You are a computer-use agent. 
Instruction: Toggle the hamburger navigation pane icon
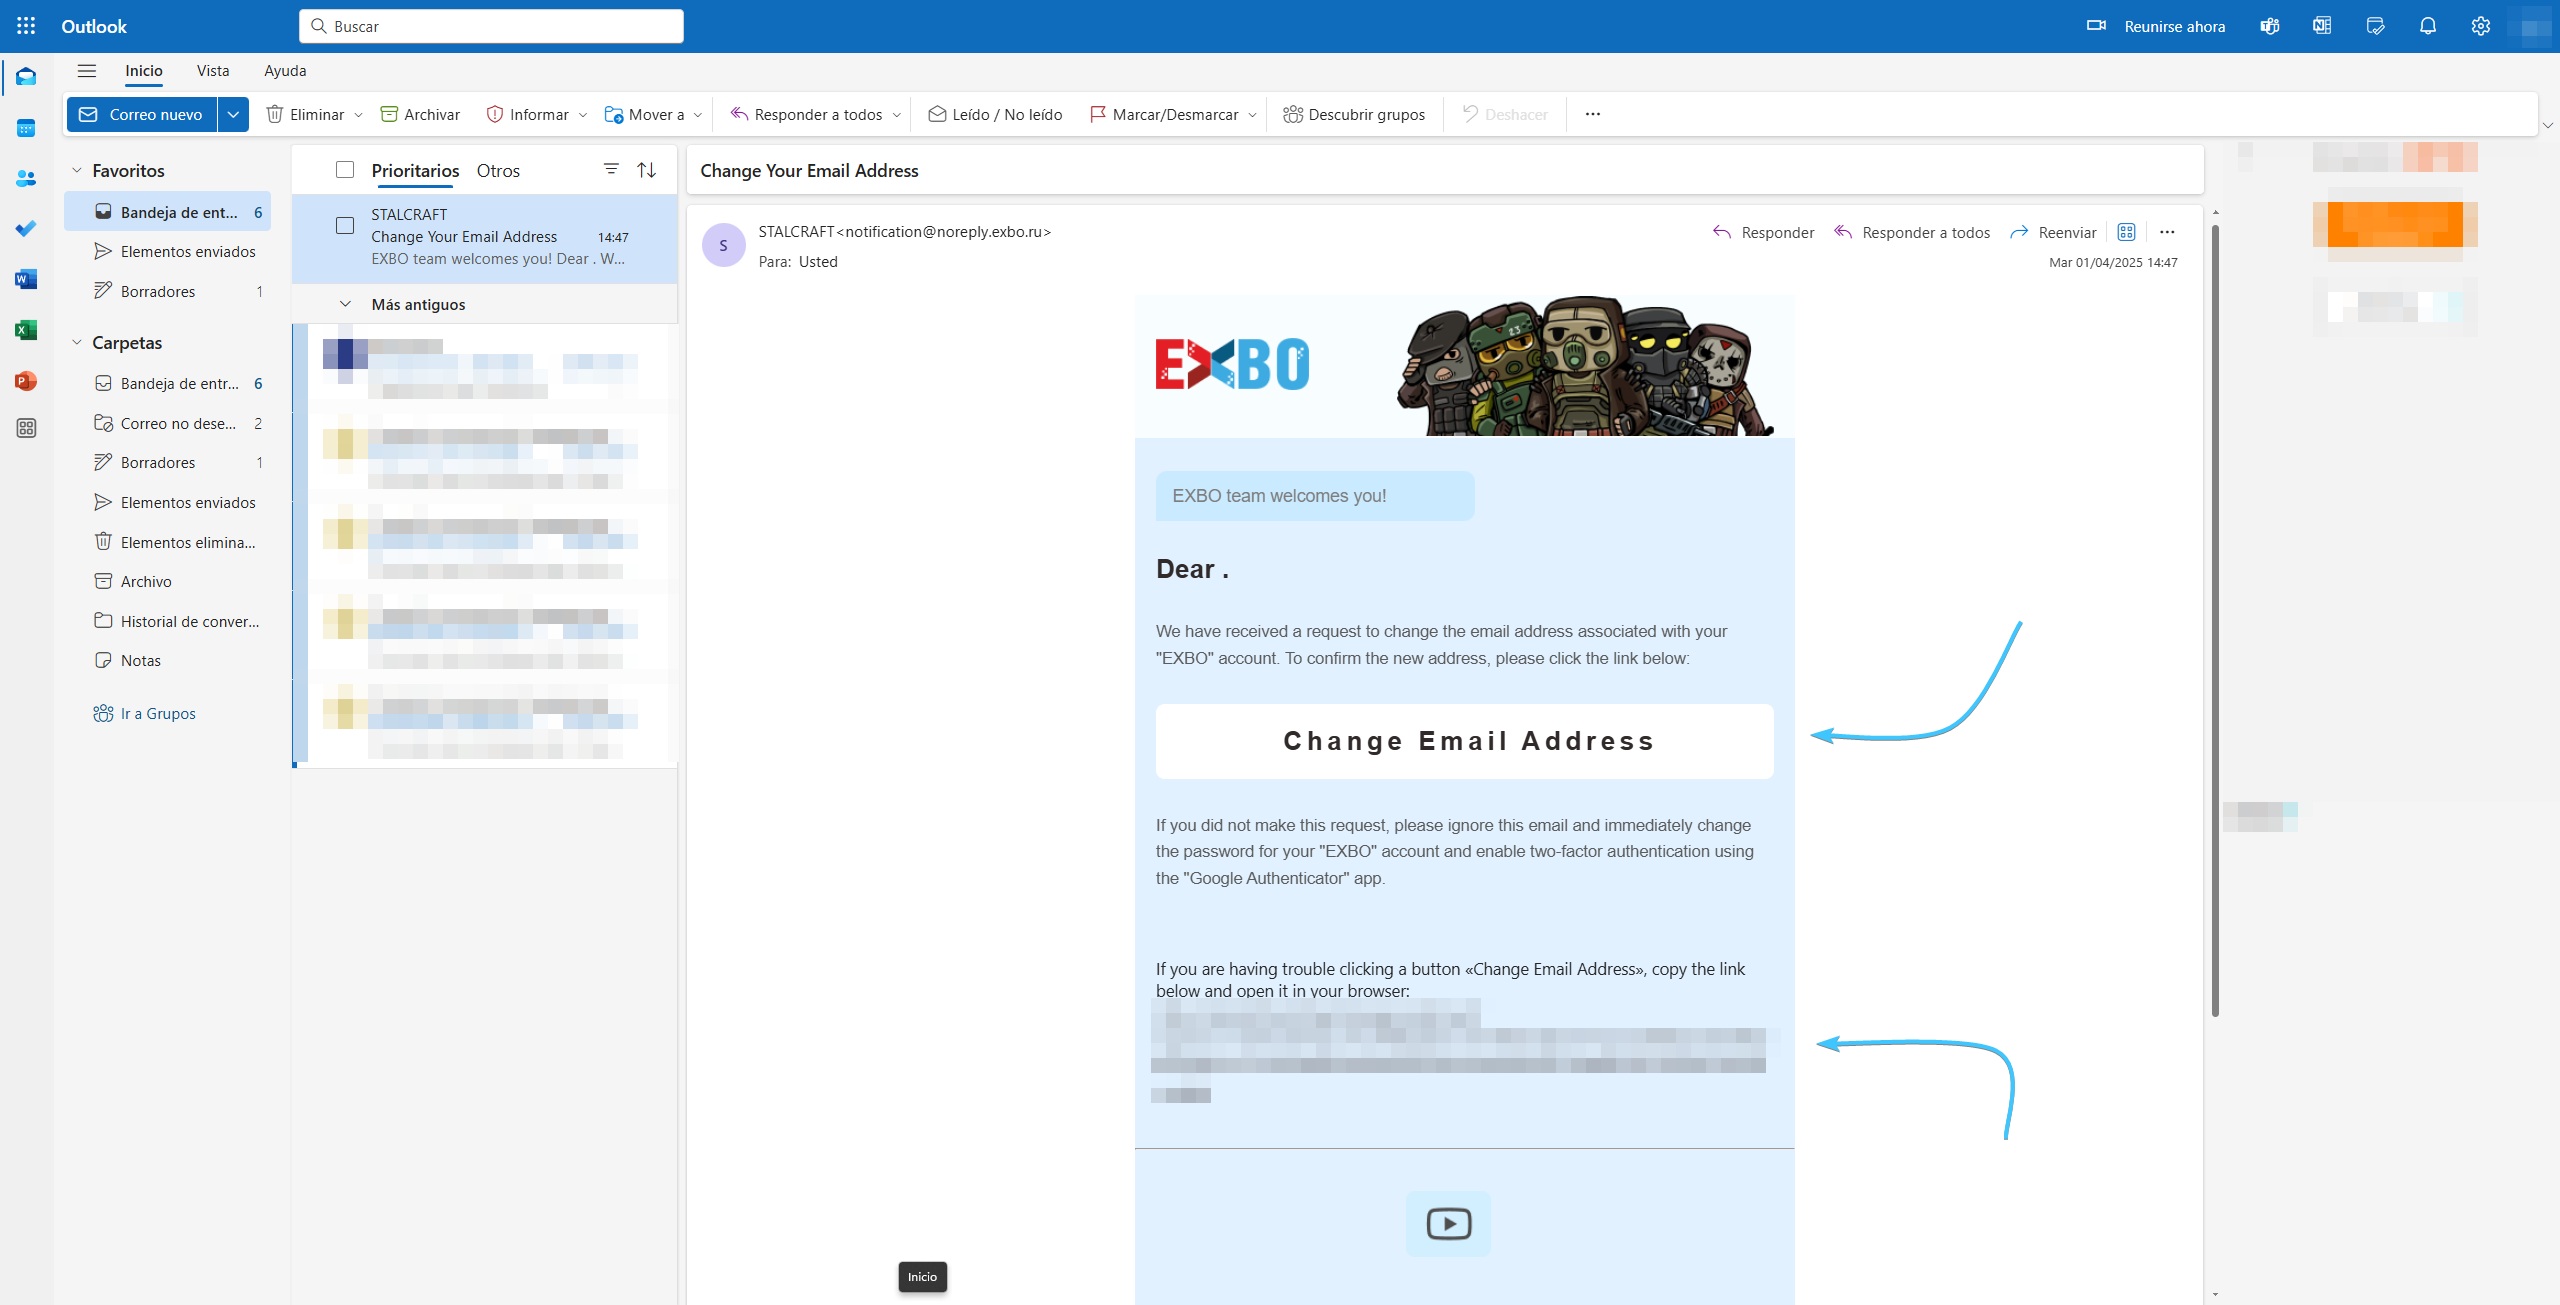(87, 71)
